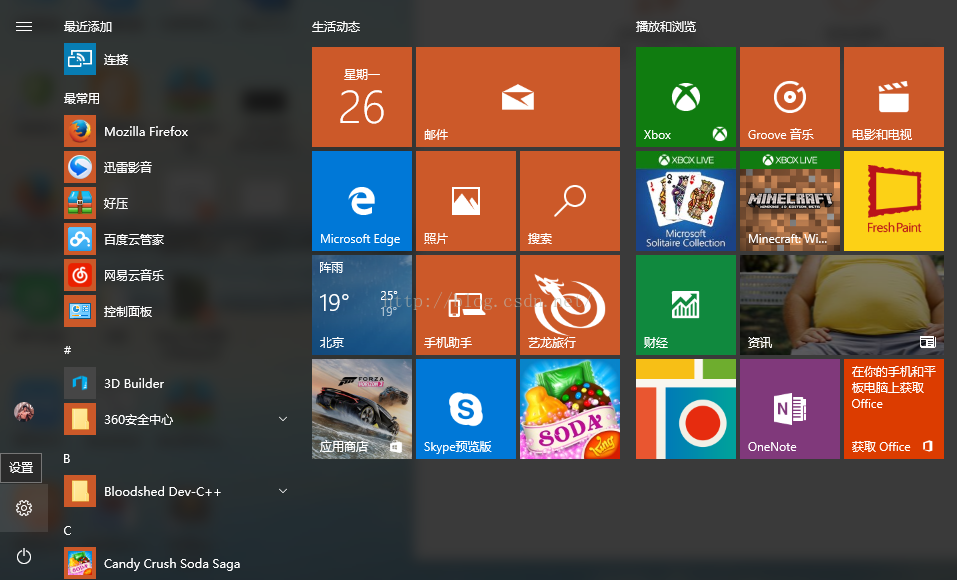Viewport: 957px width, 580px height.
Task: Open the 360安全中心 folder entry
Action: pos(177,419)
